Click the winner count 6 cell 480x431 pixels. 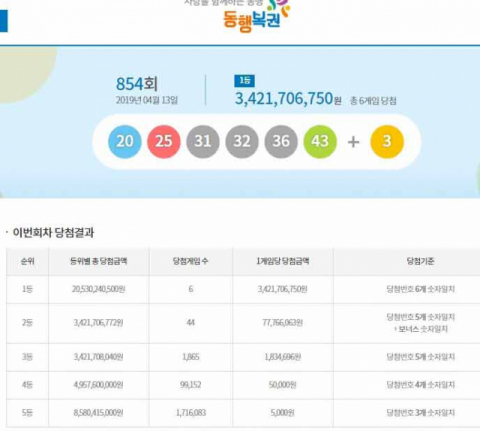191,289
